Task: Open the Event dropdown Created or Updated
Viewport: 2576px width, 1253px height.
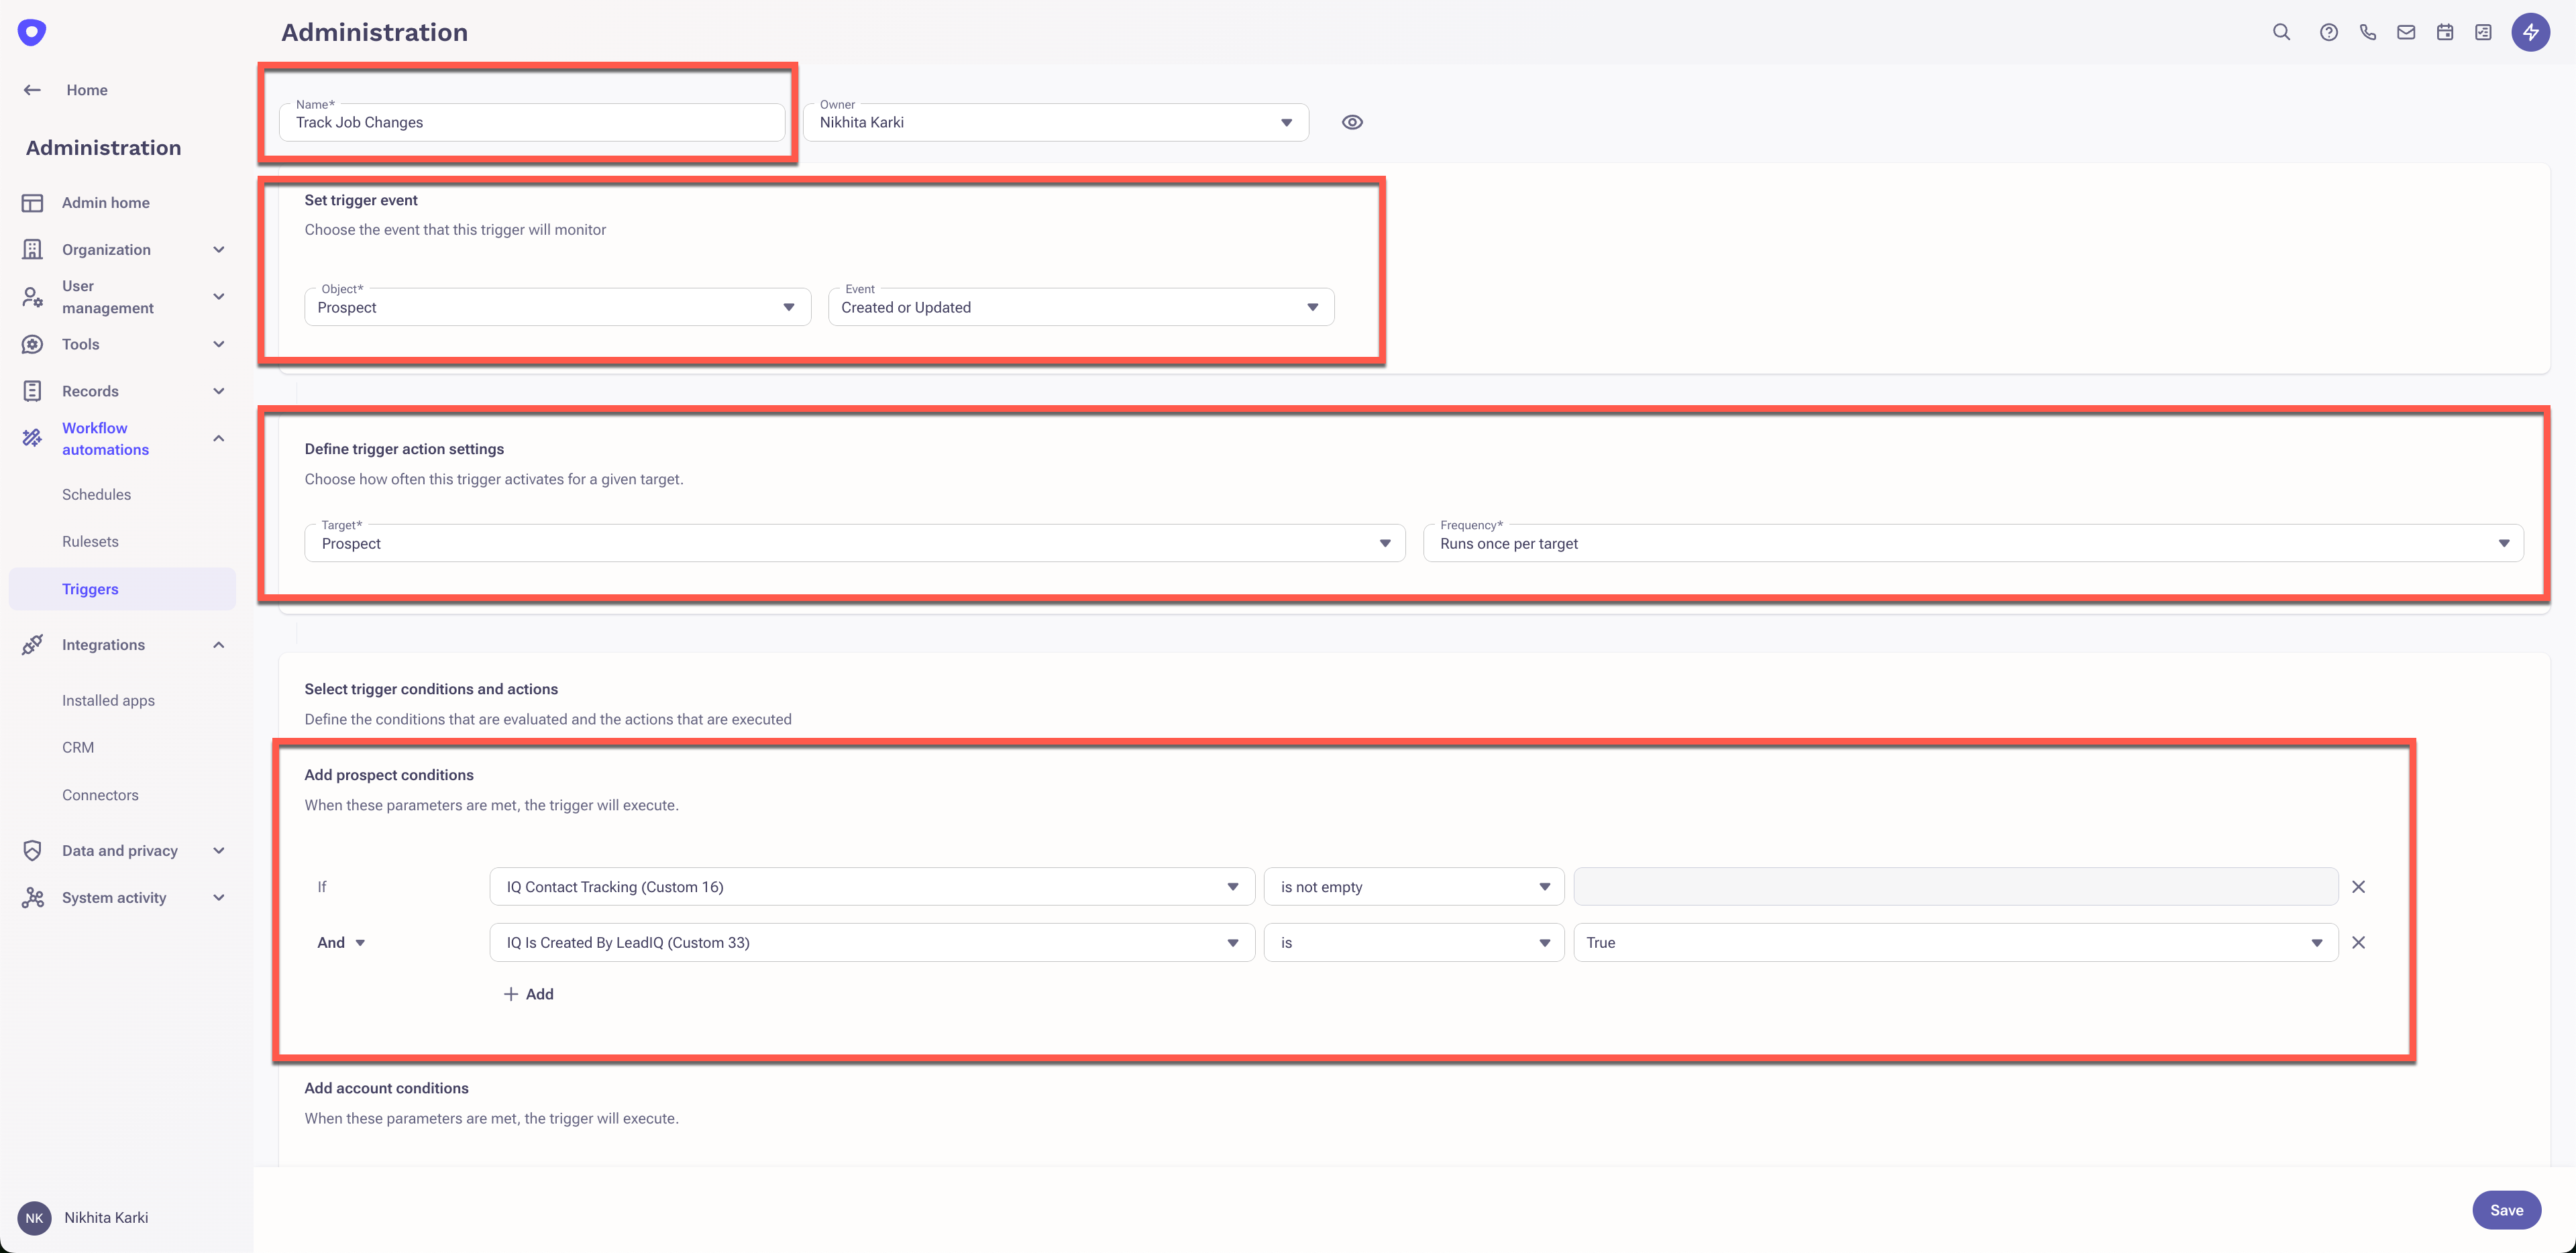Action: 1080,307
